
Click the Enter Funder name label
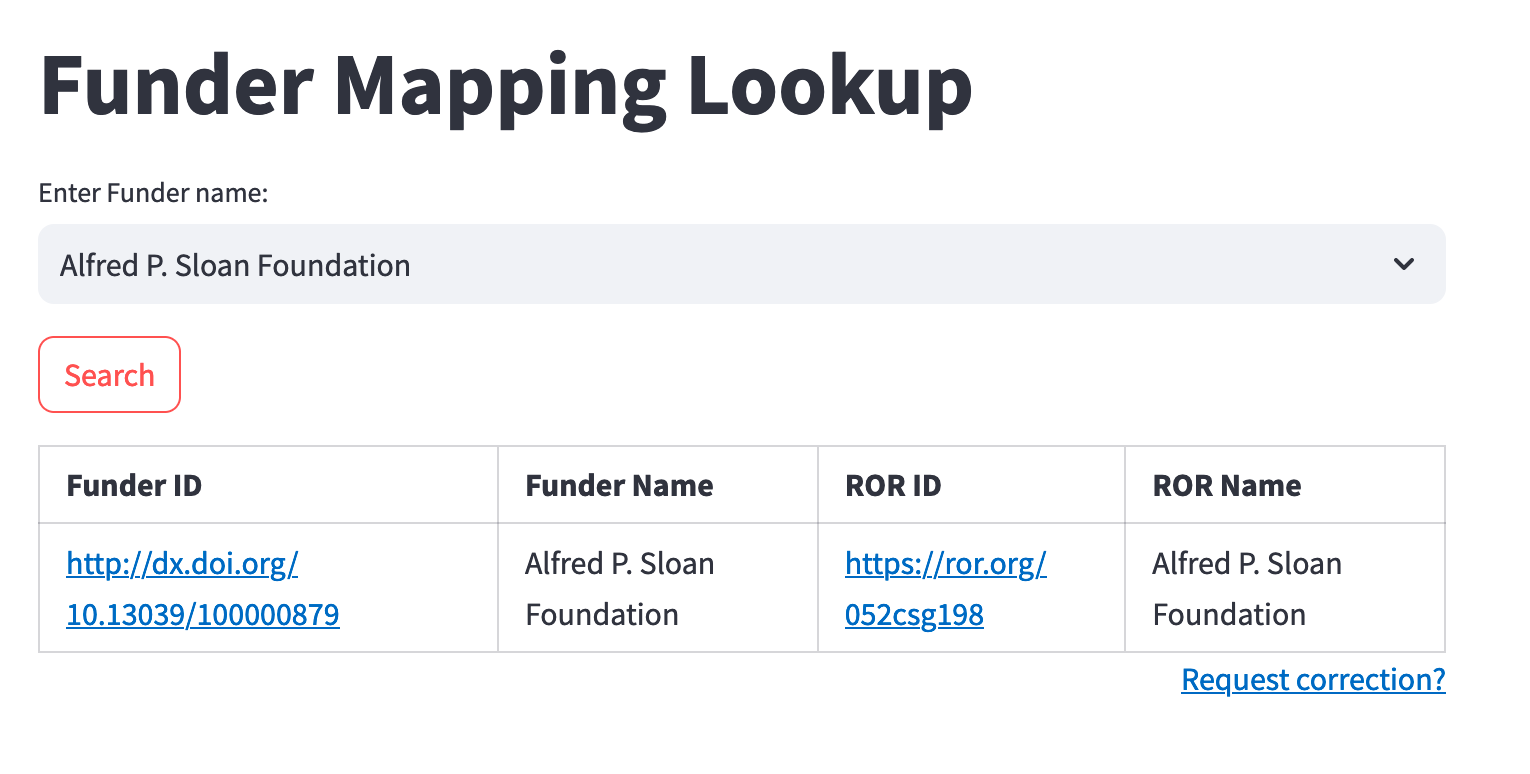point(153,193)
